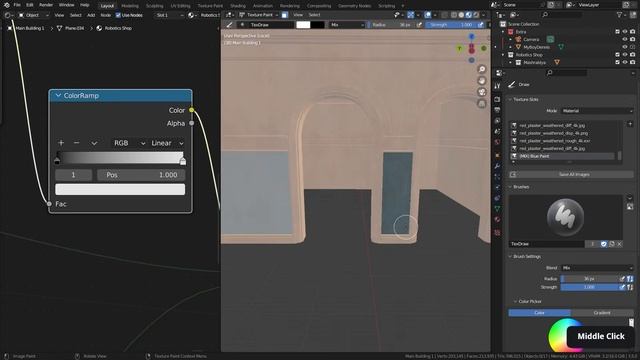Viewport: 640px width, 360px height.
Task: Switch to Solid viewport shading
Action: (x=461, y=15)
